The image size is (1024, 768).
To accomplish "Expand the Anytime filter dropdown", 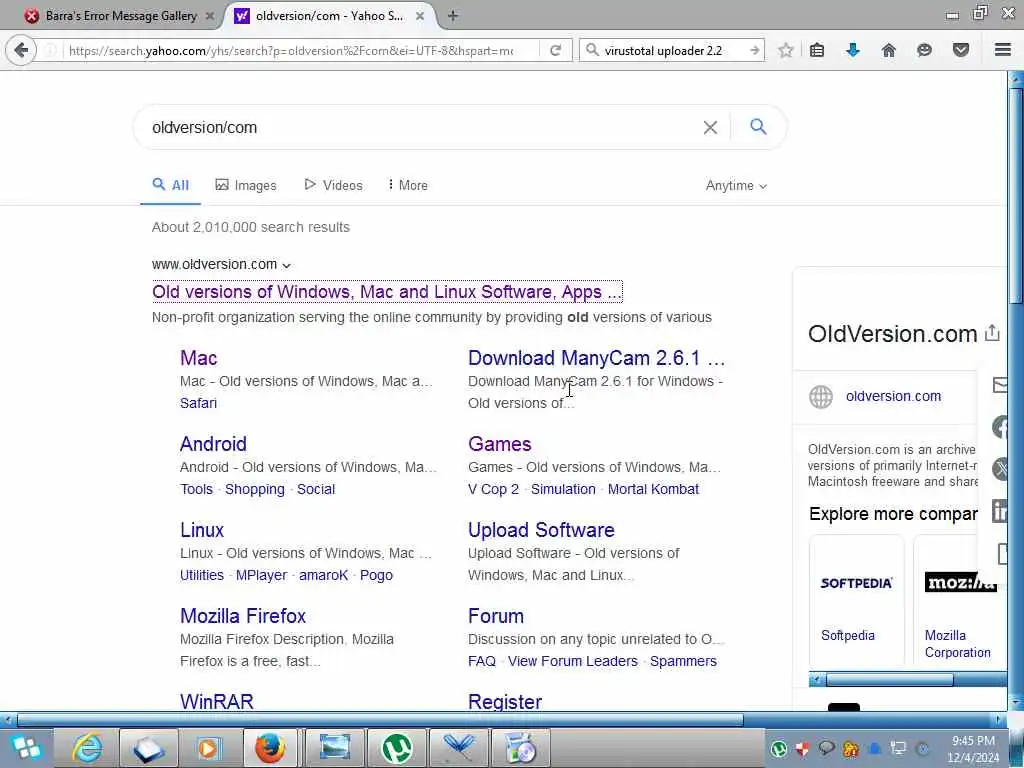I will [x=736, y=185].
